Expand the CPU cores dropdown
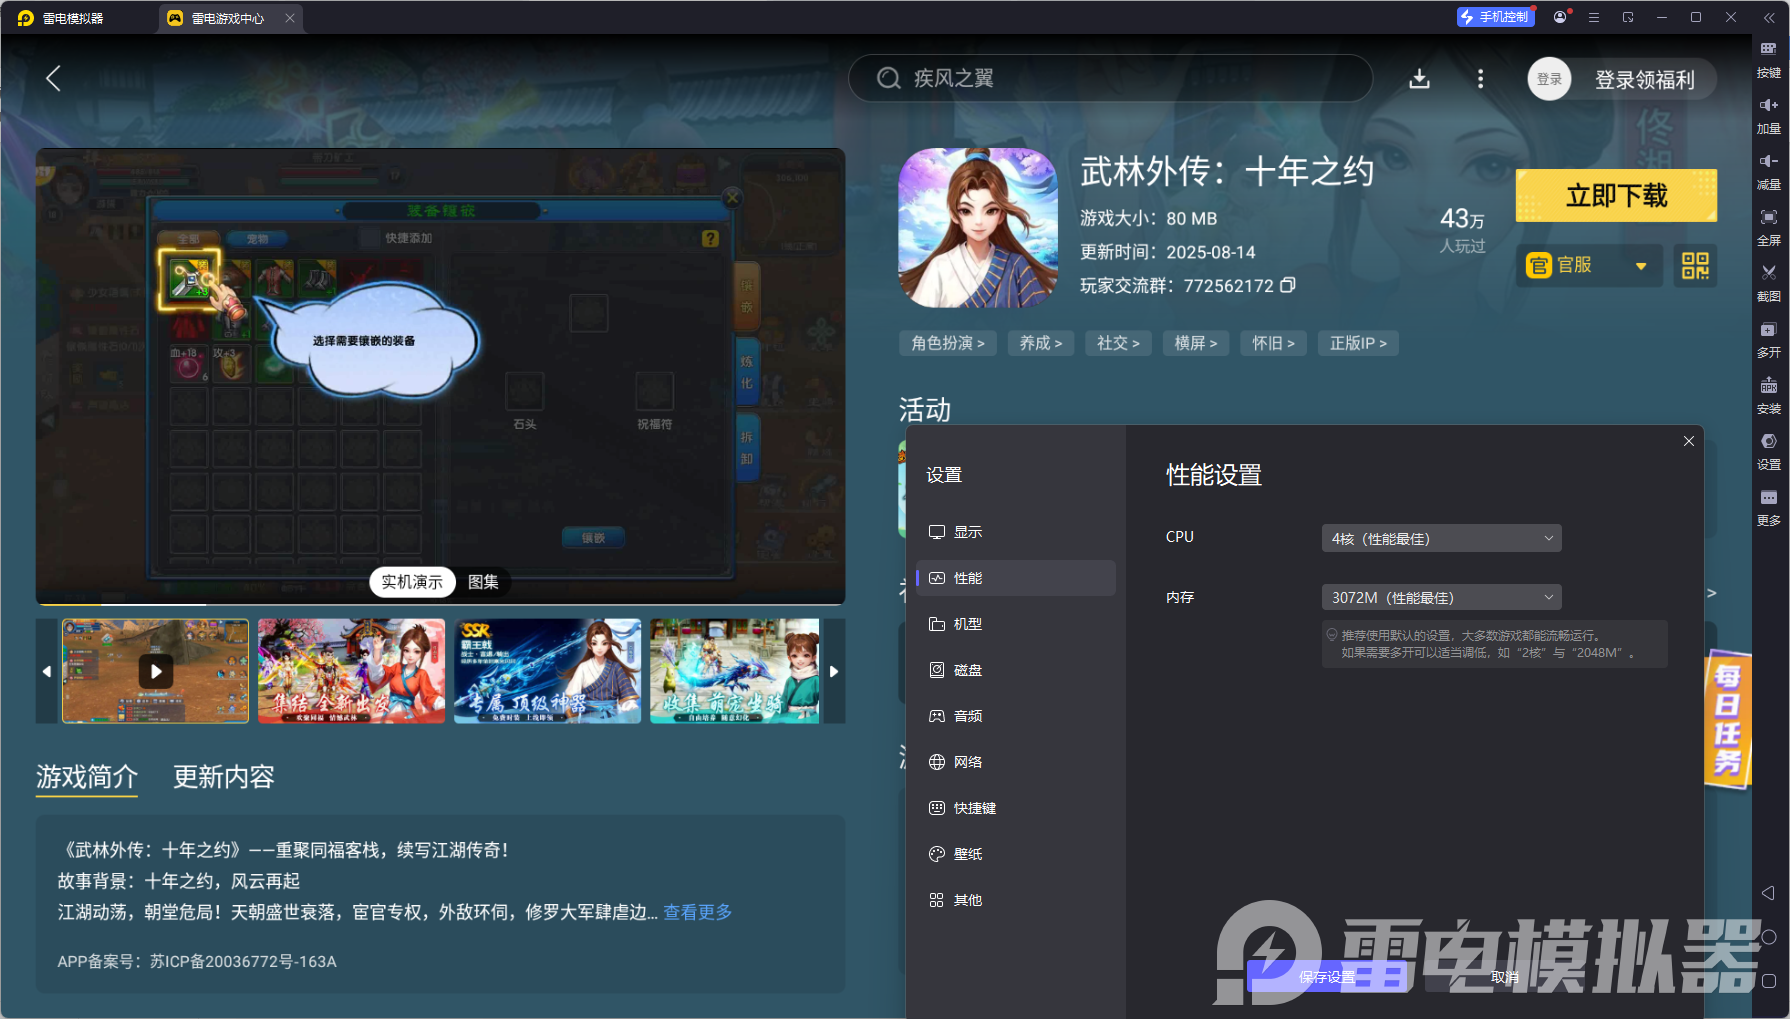Viewport: 1790px width, 1019px height. (x=1441, y=538)
